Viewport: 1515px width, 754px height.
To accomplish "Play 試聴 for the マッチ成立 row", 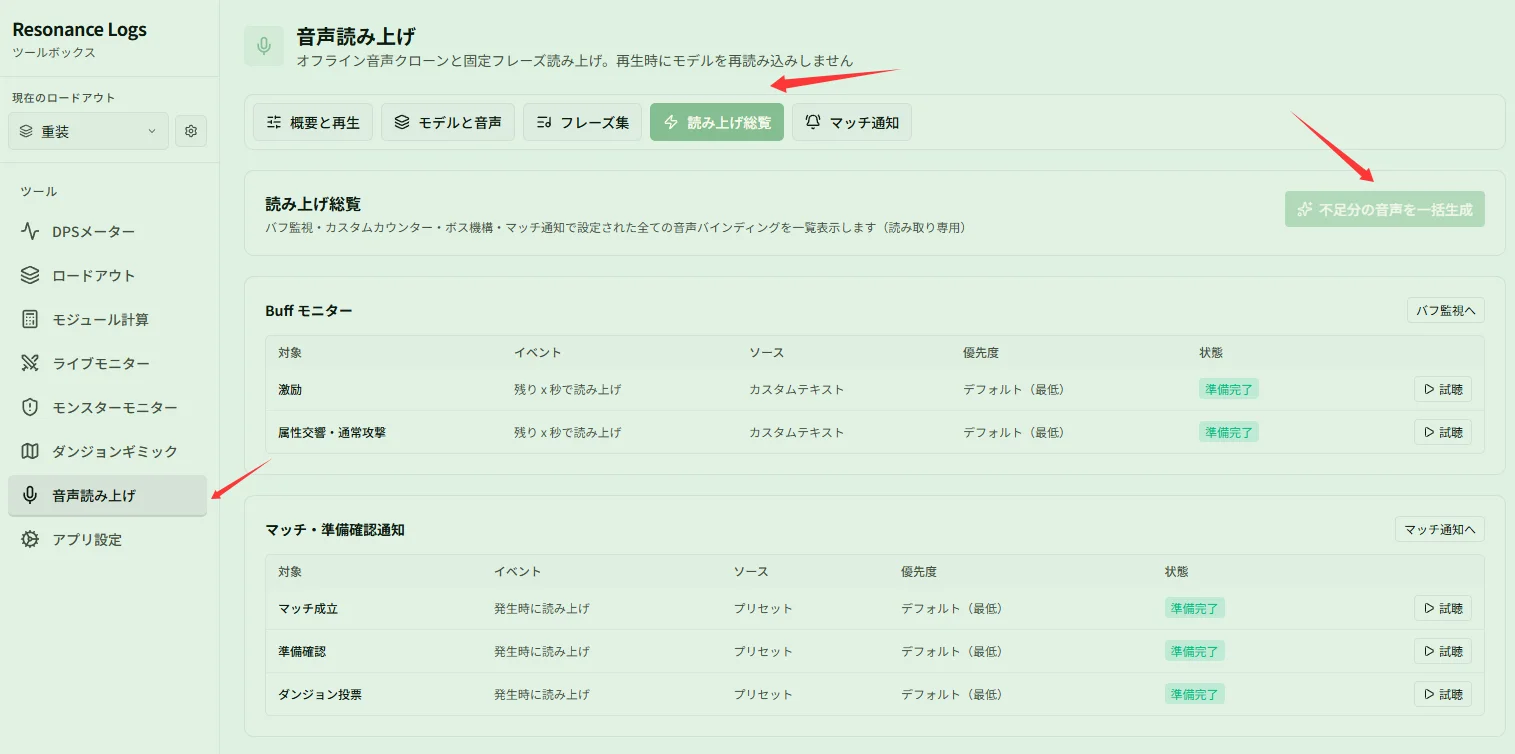I will (x=1443, y=608).
